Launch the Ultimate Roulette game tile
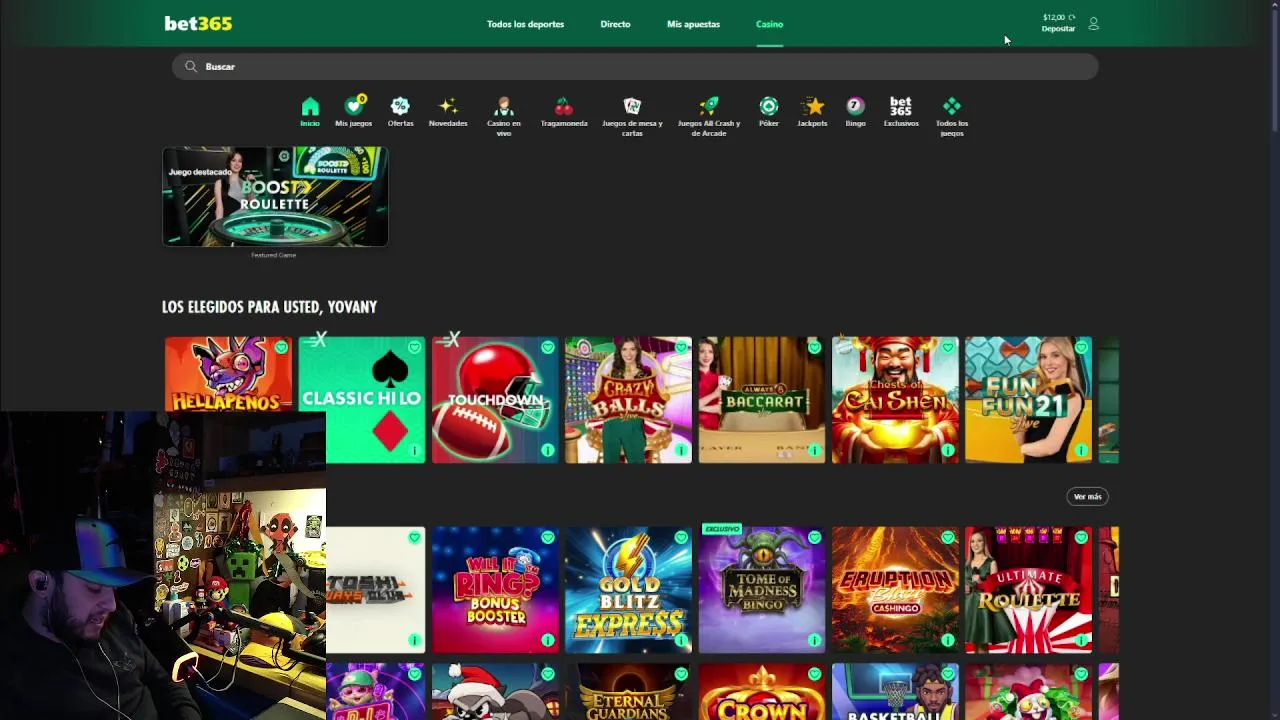The image size is (1280, 720). coord(1028,590)
